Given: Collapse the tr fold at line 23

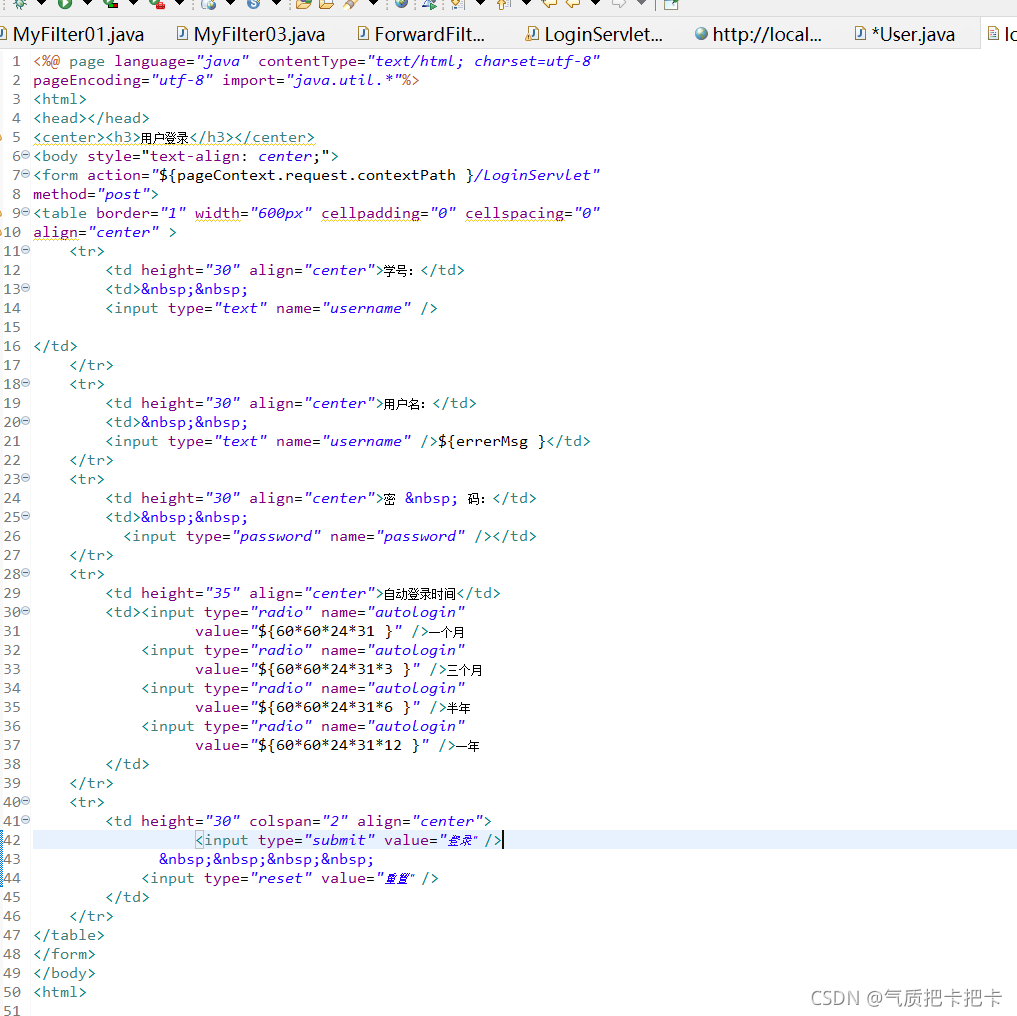Looking at the screenshot, I should tap(26, 478).
